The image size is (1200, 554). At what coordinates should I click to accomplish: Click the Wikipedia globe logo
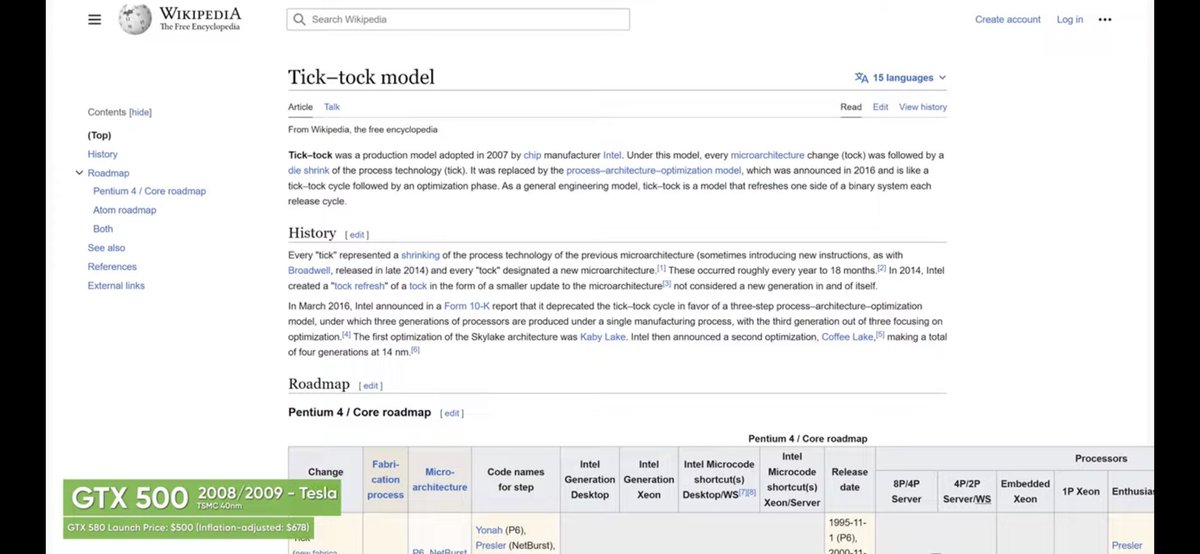[135, 19]
